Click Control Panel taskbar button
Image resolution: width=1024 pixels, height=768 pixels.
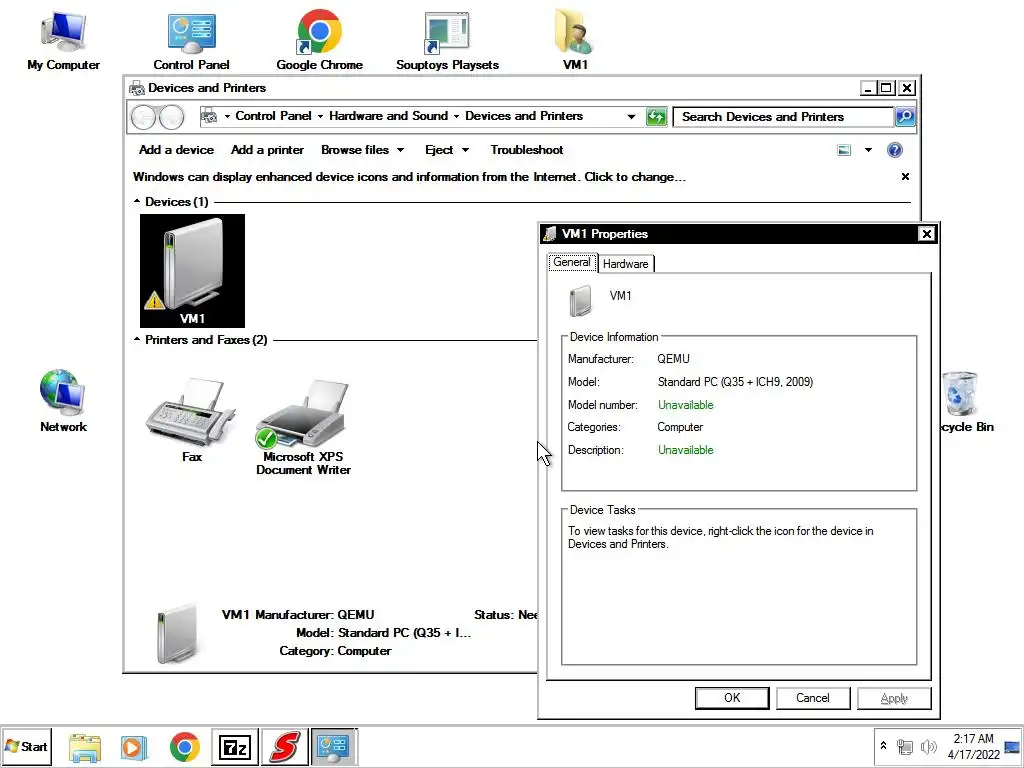[334, 746]
